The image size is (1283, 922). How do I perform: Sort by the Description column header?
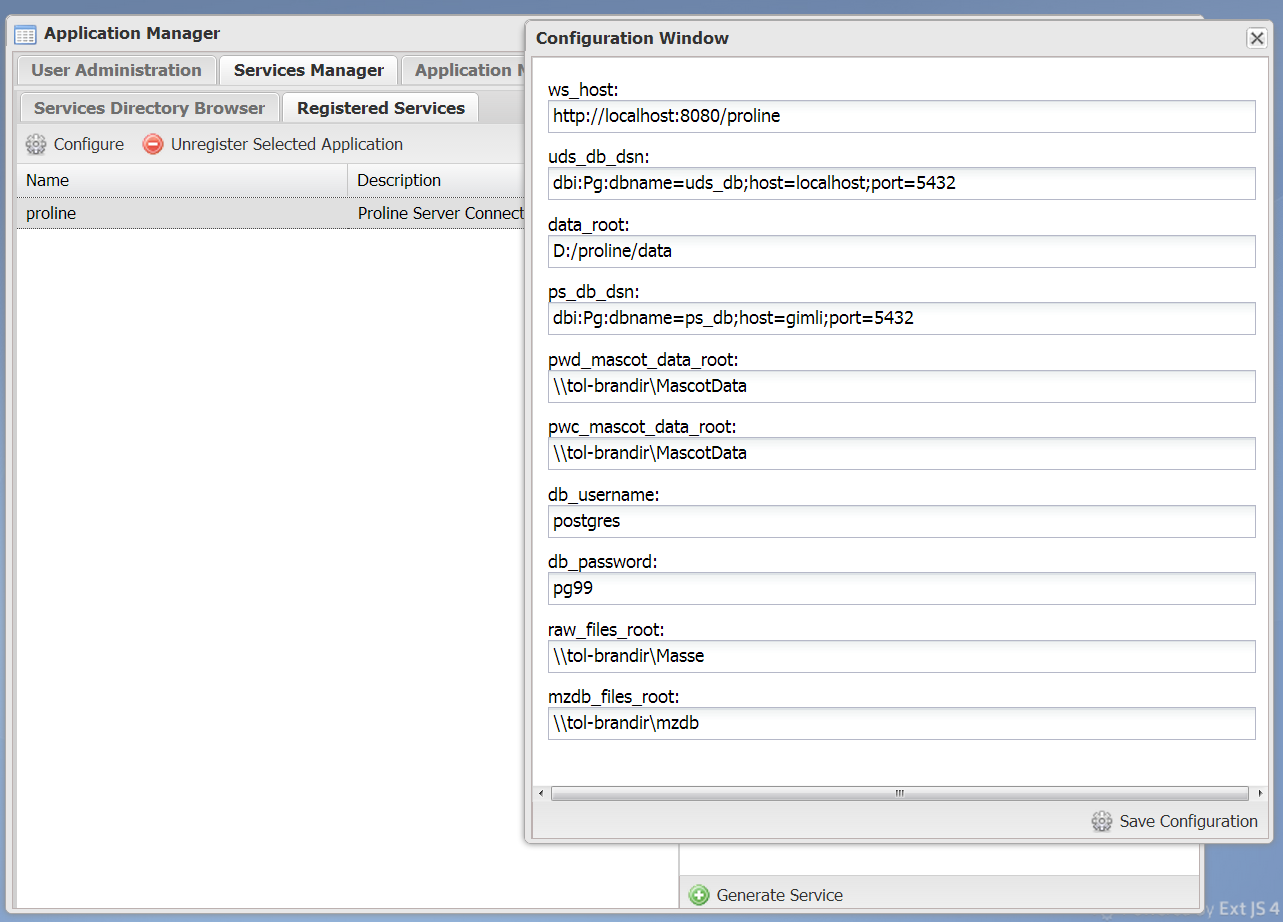435,180
